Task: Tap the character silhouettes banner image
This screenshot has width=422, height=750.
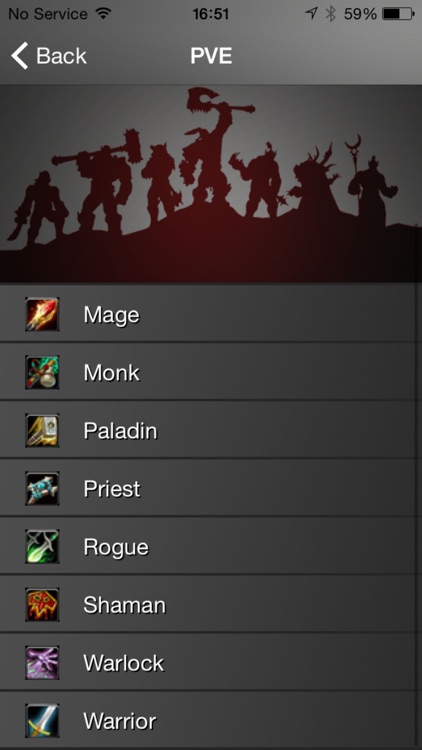Action: [211, 184]
